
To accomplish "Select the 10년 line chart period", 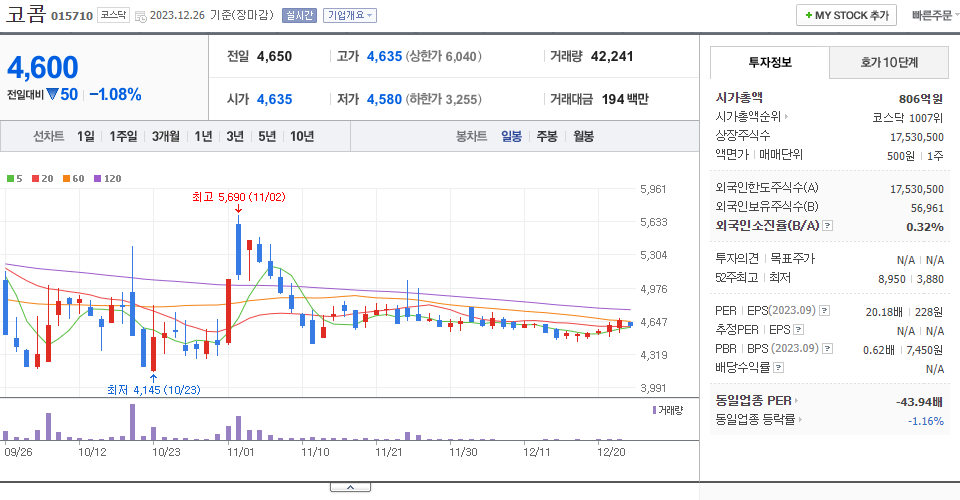I will click(x=302, y=136).
